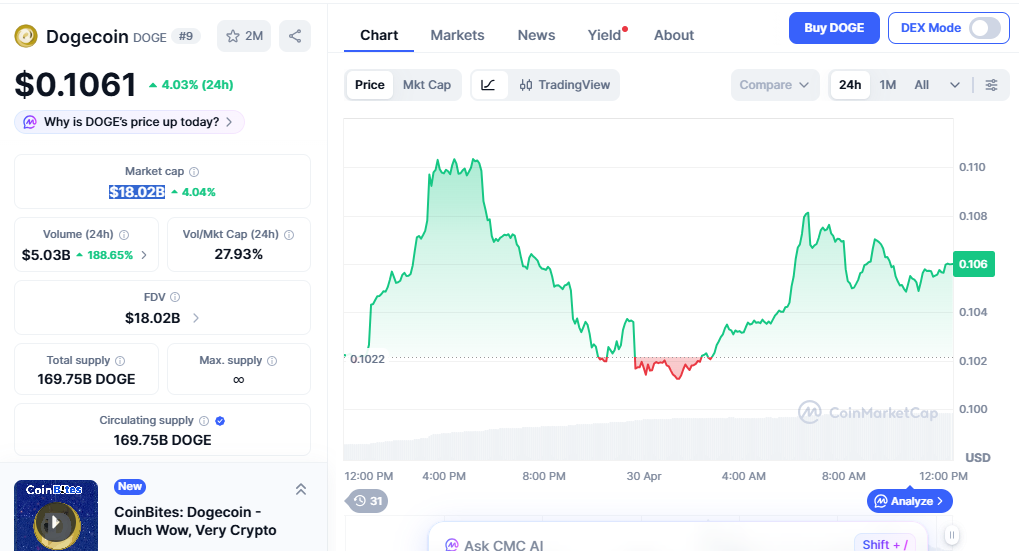Expand Volume (24h) details chevron
The height and width of the screenshot is (551, 1019).
coord(144,255)
